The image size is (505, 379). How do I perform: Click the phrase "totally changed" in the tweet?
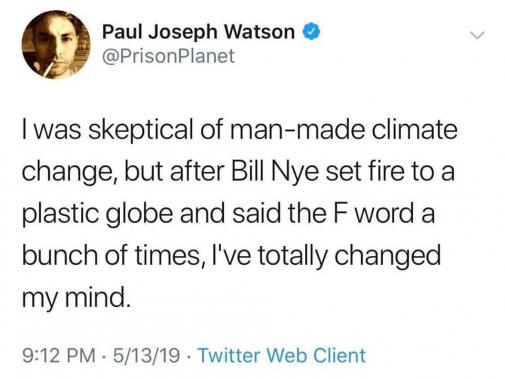(x=350, y=256)
